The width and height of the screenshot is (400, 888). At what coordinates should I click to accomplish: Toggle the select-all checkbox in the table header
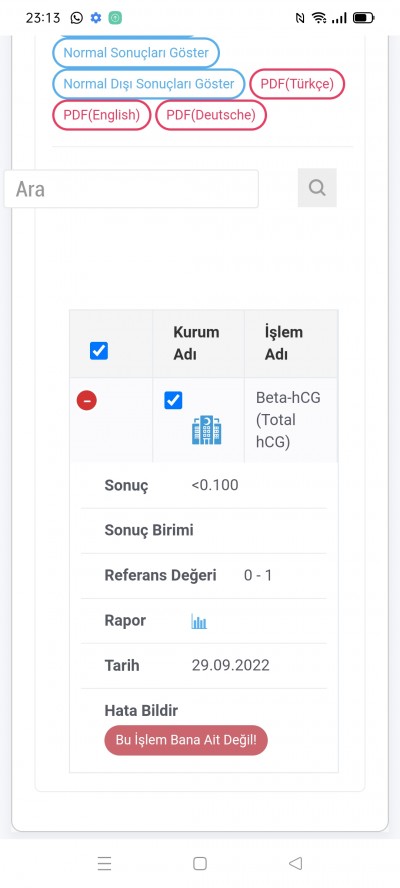(x=99, y=351)
